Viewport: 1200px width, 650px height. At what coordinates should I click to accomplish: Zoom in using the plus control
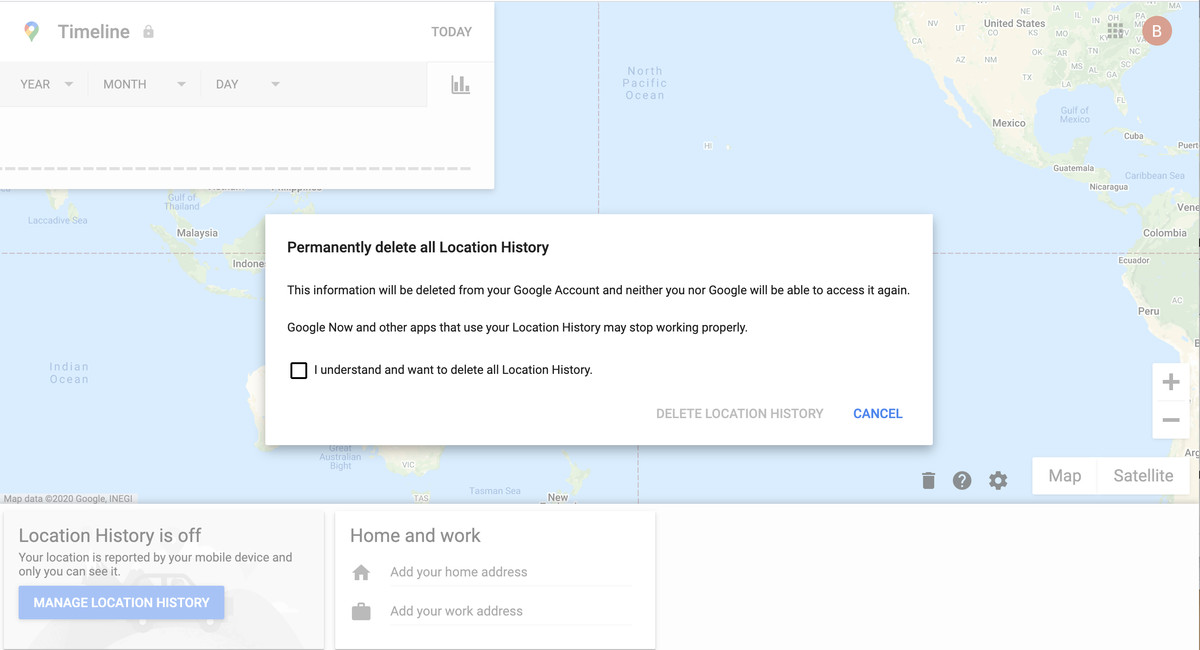(1170, 381)
